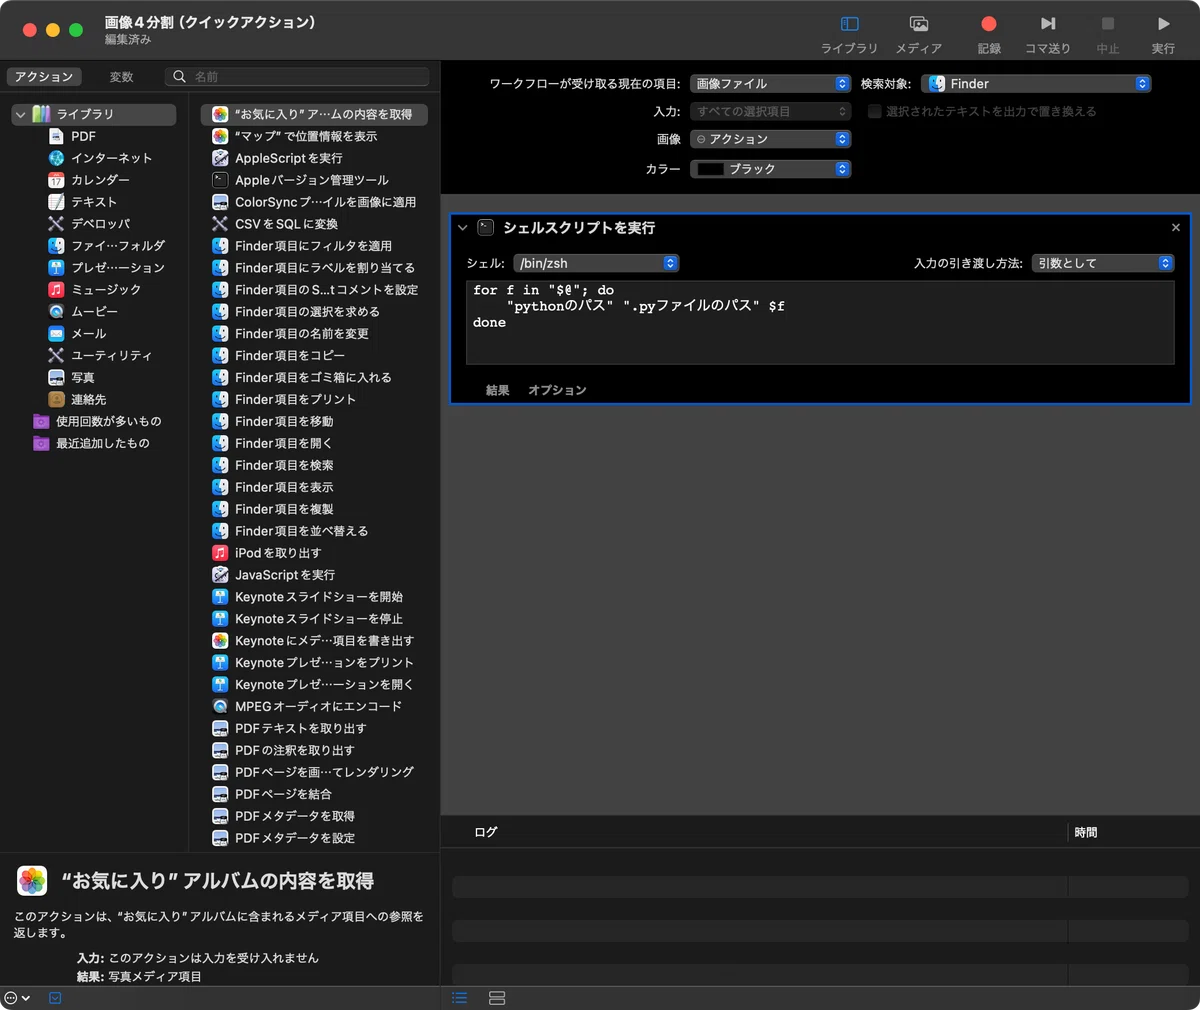Select the ミュージック category icon
1200x1010 pixels.
(56, 289)
